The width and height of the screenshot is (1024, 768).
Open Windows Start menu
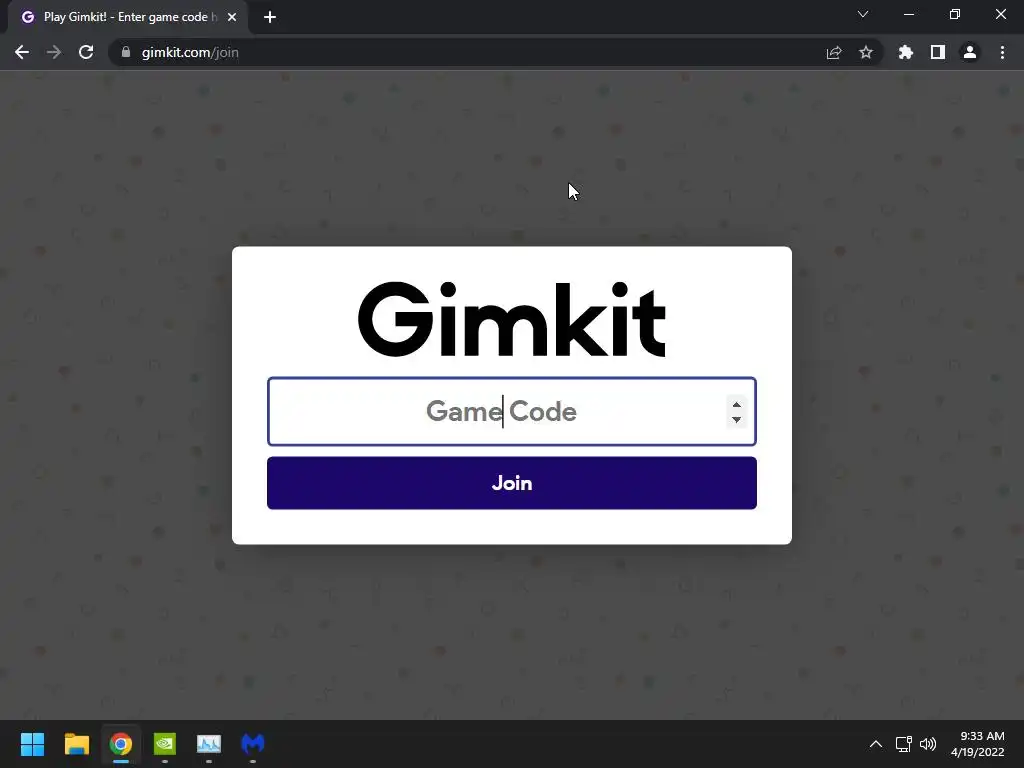tap(32, 744)
